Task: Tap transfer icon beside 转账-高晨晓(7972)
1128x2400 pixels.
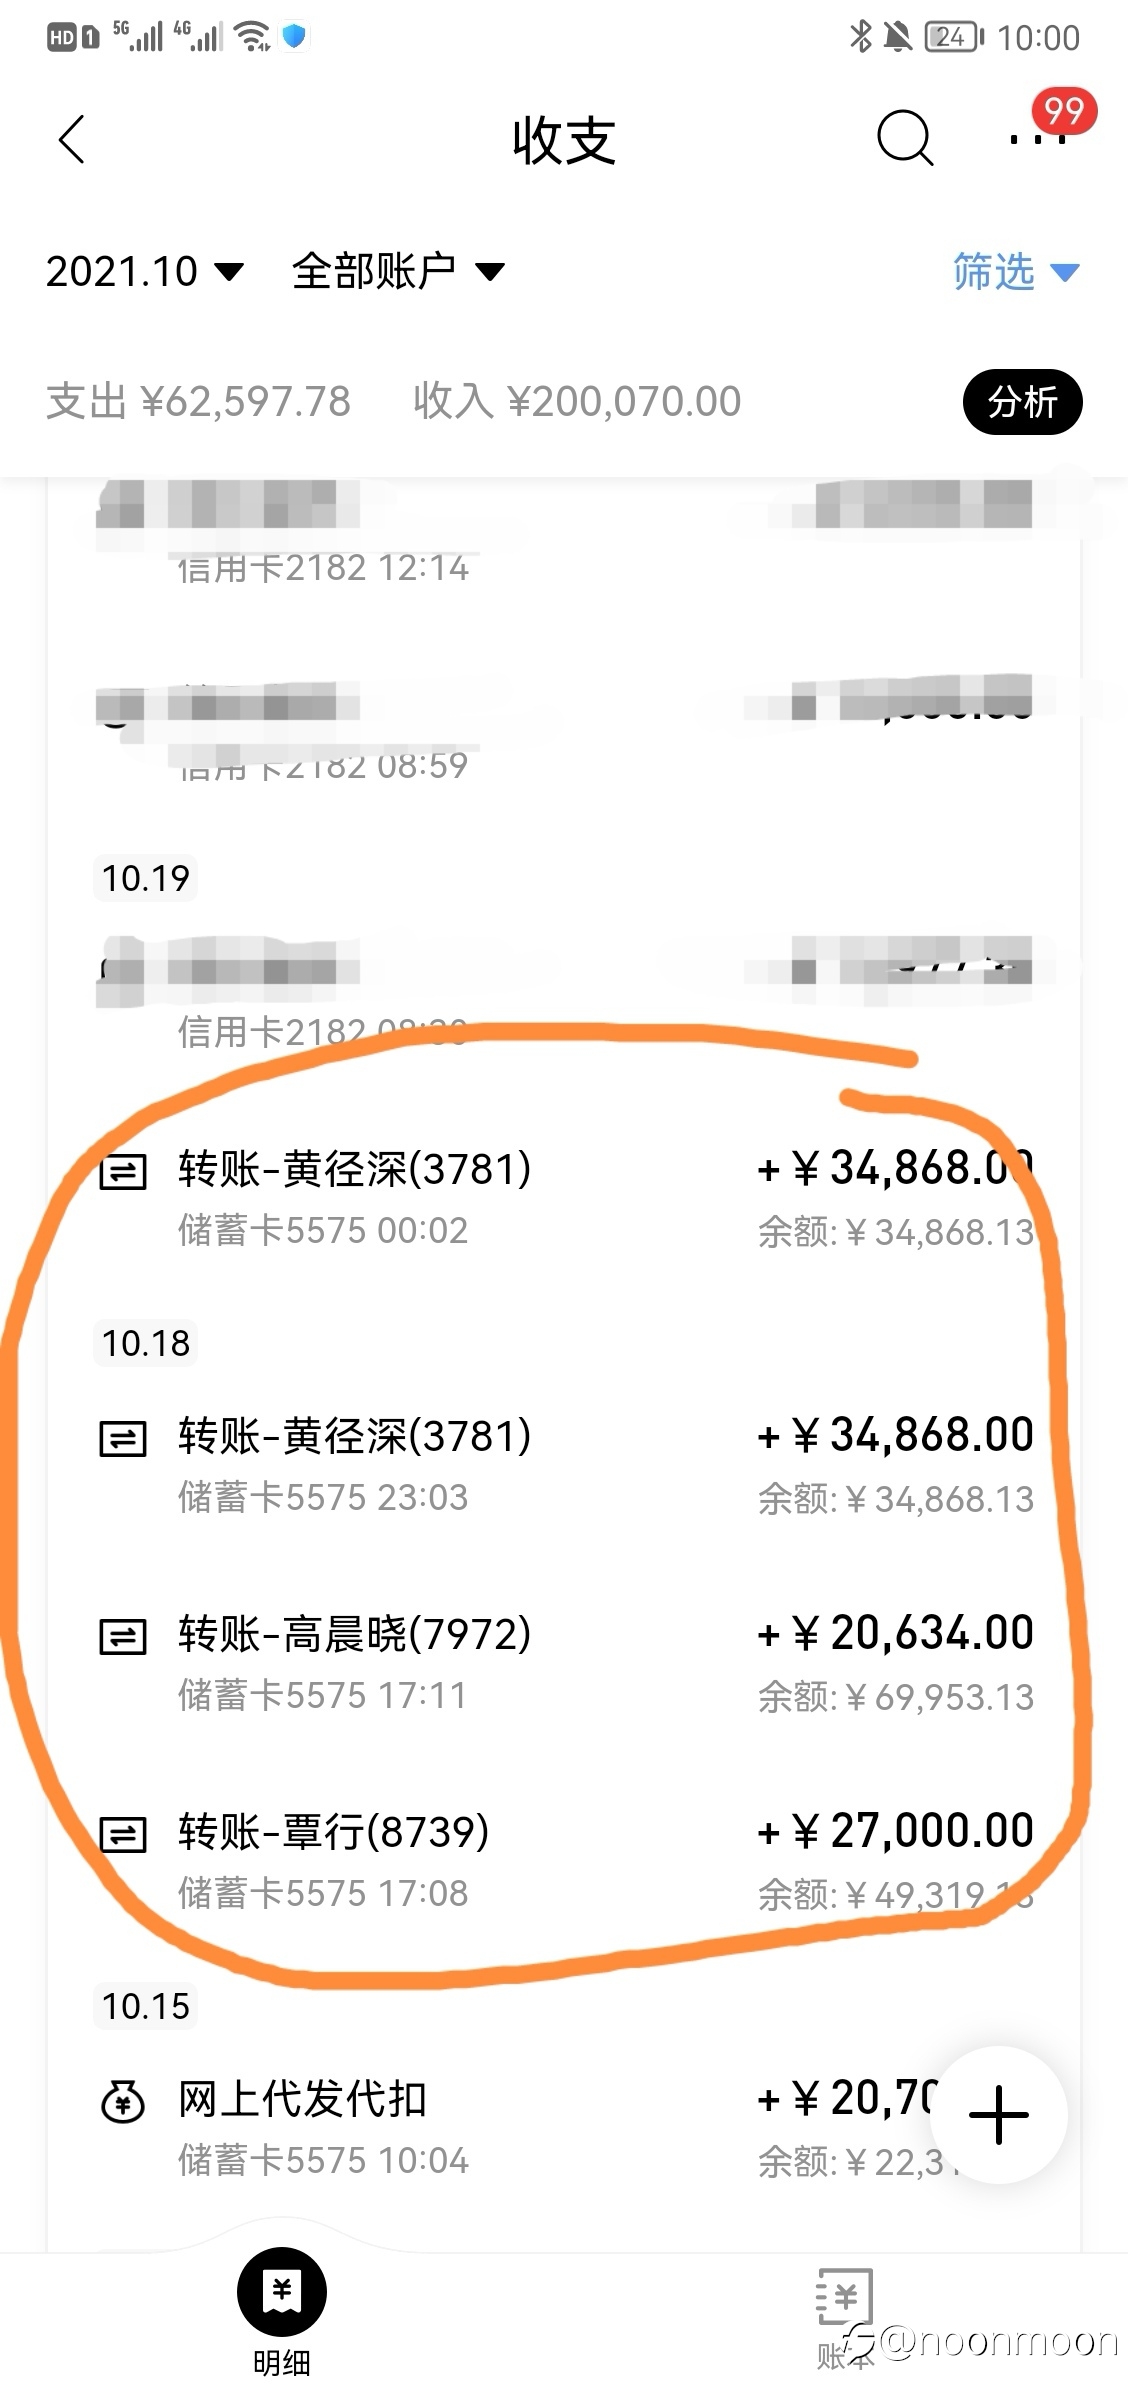Action: click(x=123, y=1637)
